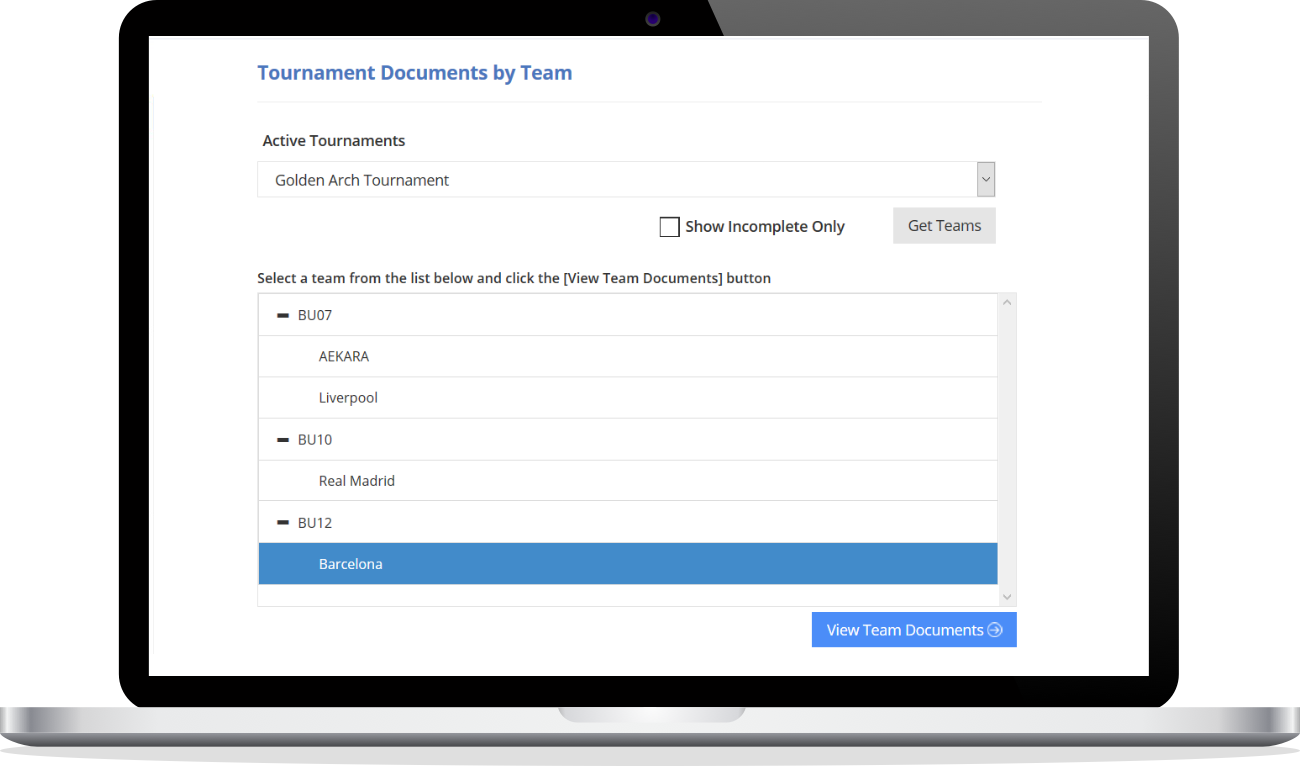This screenshot has width=1300, height=767.
Task: Collapse the BU10 group
Action: tap(283, 439)
